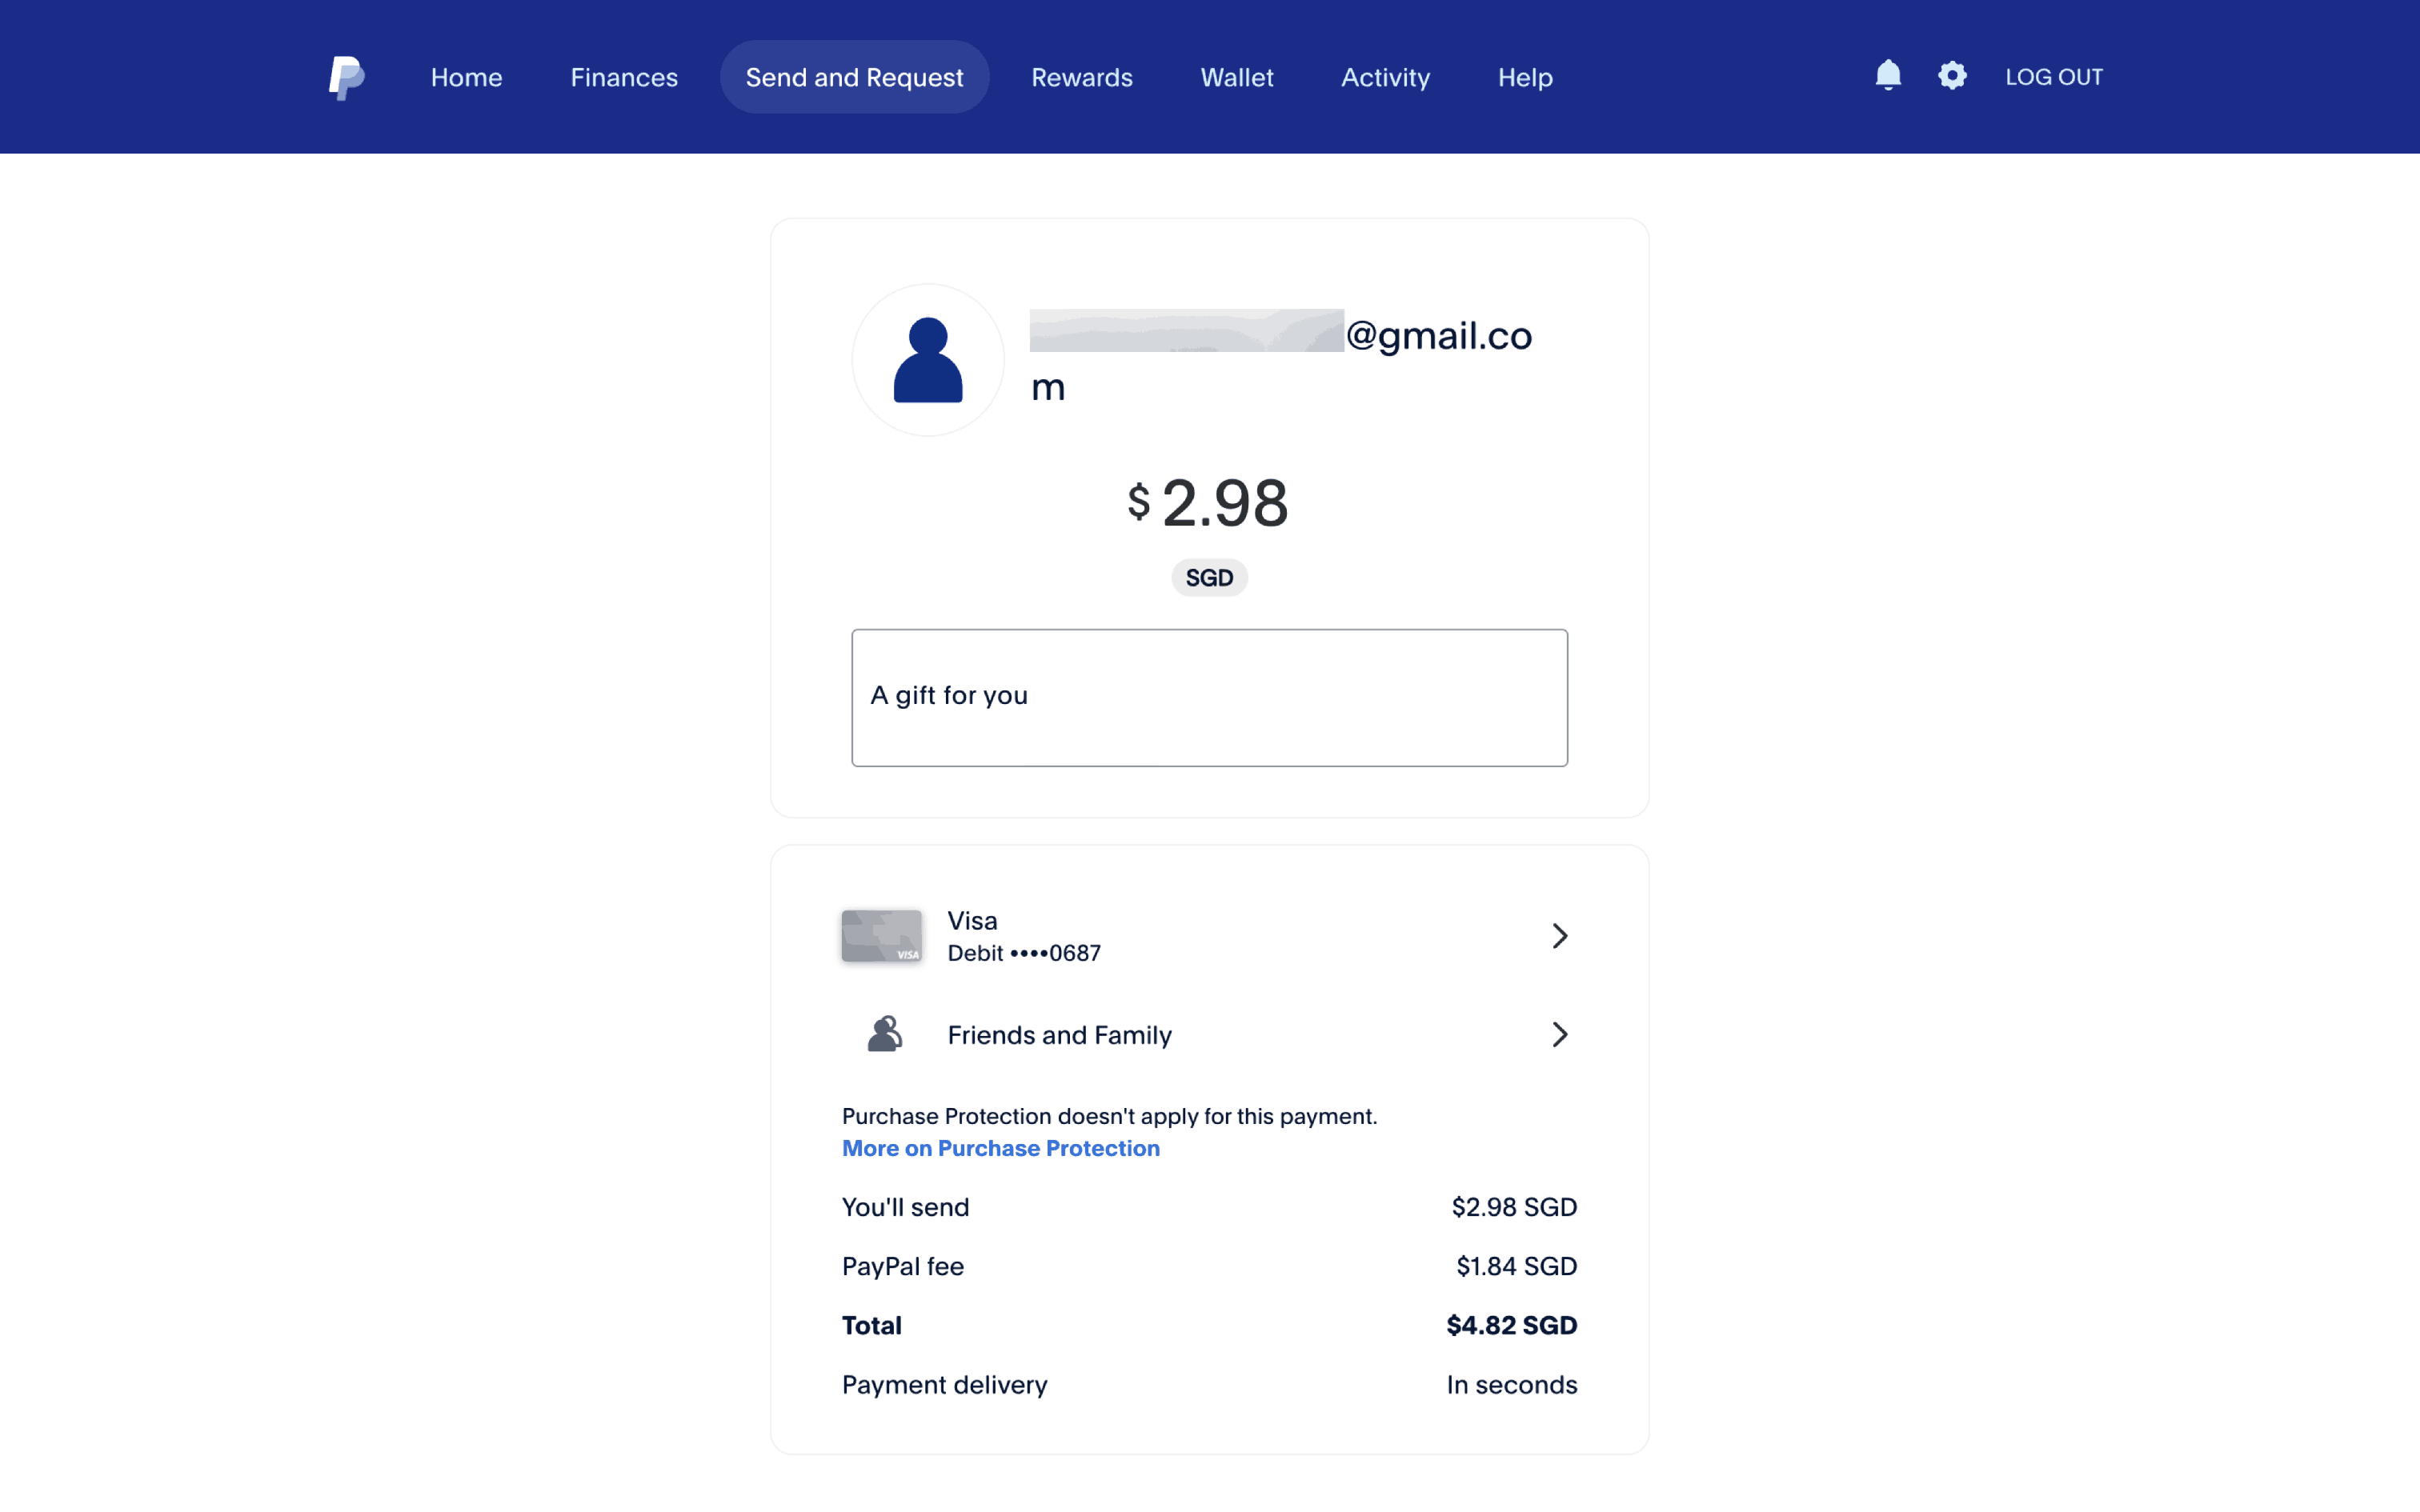Open the Finances menu item

624,77
